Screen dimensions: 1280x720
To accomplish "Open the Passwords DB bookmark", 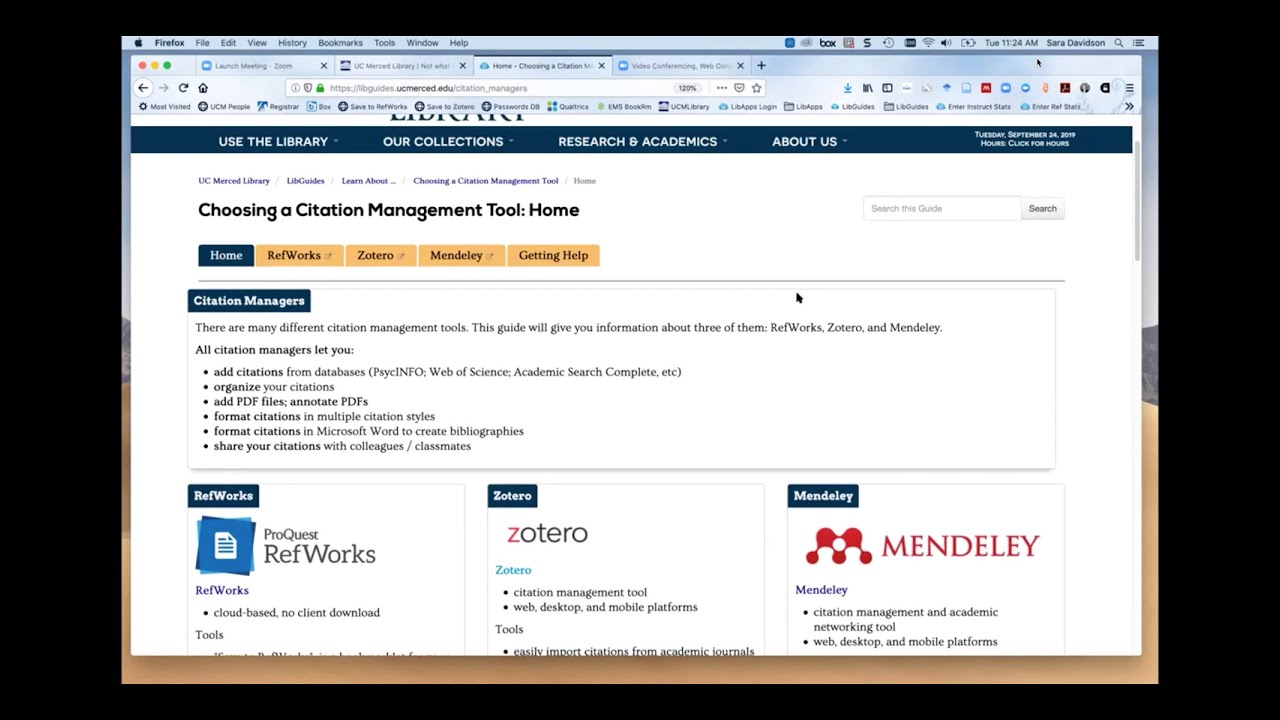I will [510, 106].
